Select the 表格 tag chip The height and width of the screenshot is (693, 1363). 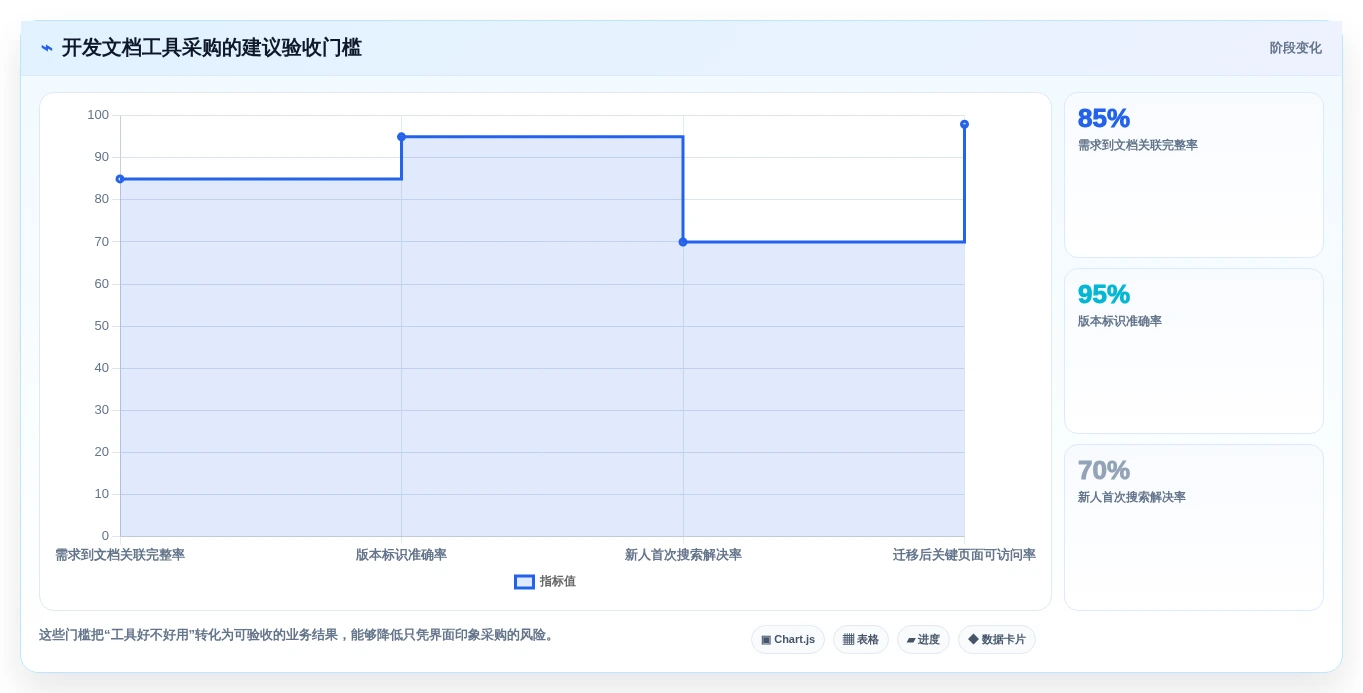click(x=861, y=640)
